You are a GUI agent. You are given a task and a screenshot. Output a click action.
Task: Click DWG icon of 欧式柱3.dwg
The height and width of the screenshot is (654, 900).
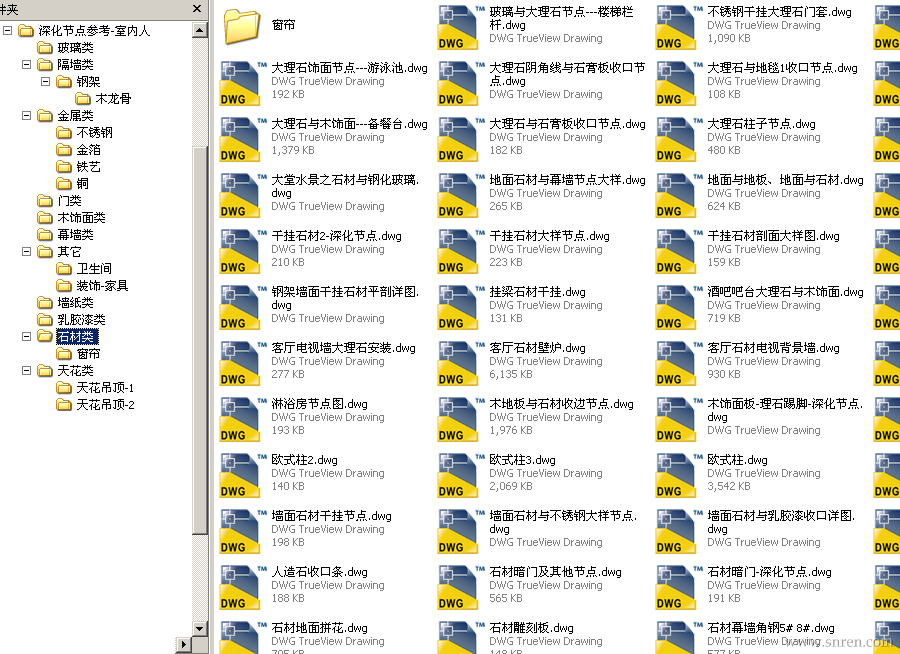(x=456, y=475)
